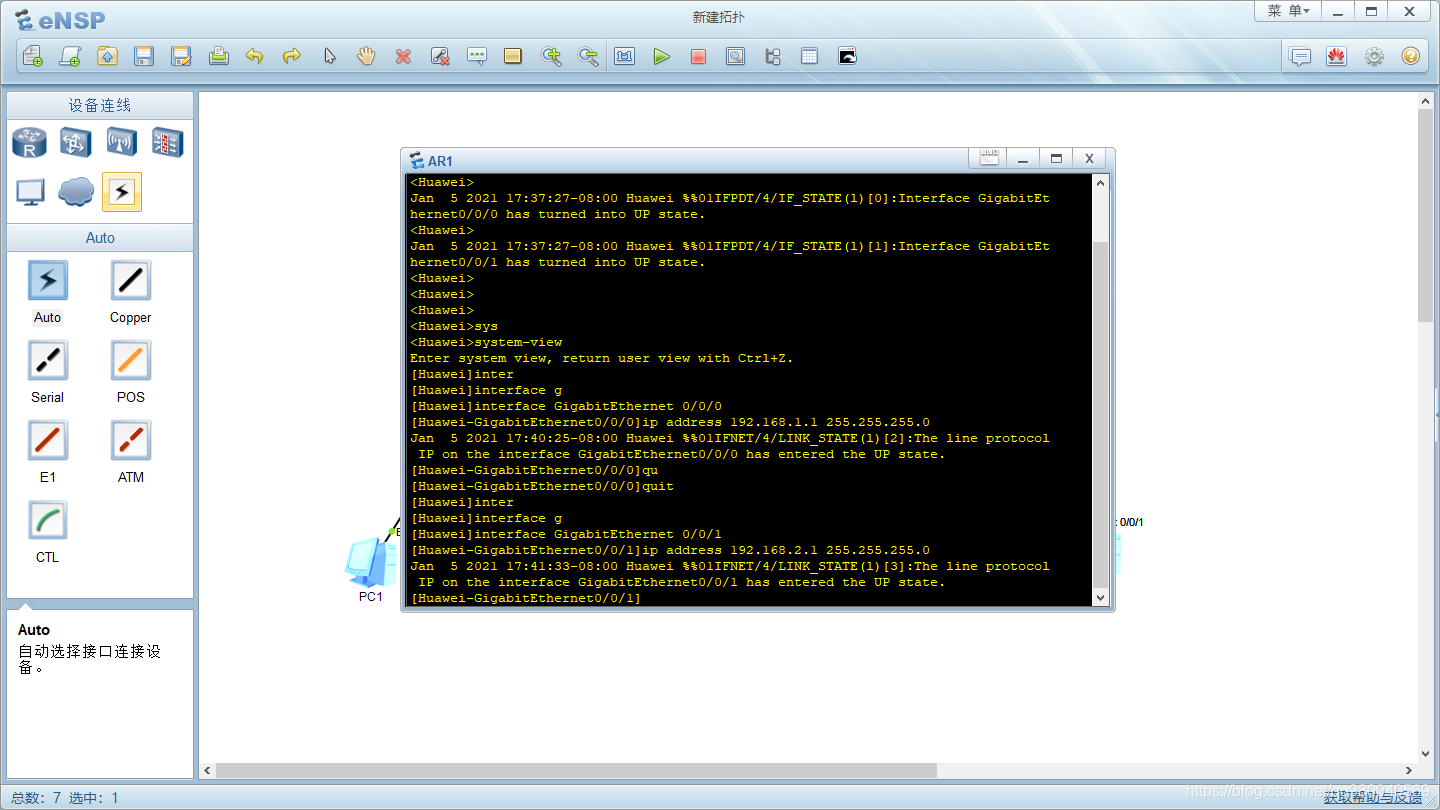This screenshot has width=1440, height=810.
Task: Open the forum chat bubble icon
Action: pos(1300,57)
